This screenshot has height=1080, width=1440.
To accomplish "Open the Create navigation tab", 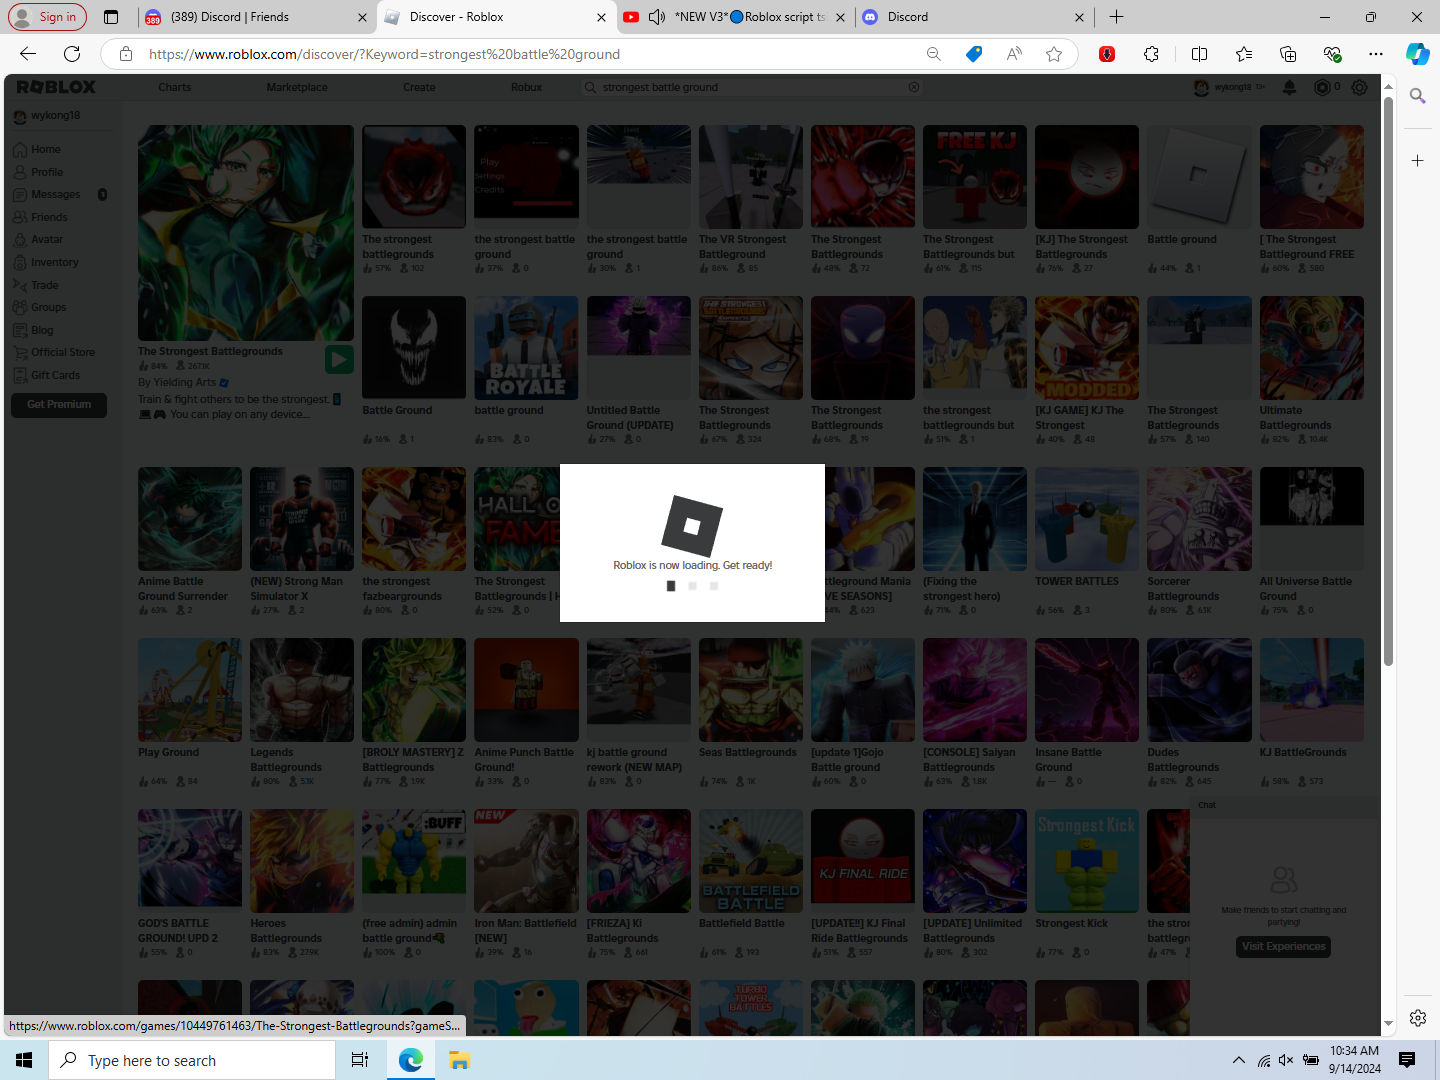I will pos(419,87).
